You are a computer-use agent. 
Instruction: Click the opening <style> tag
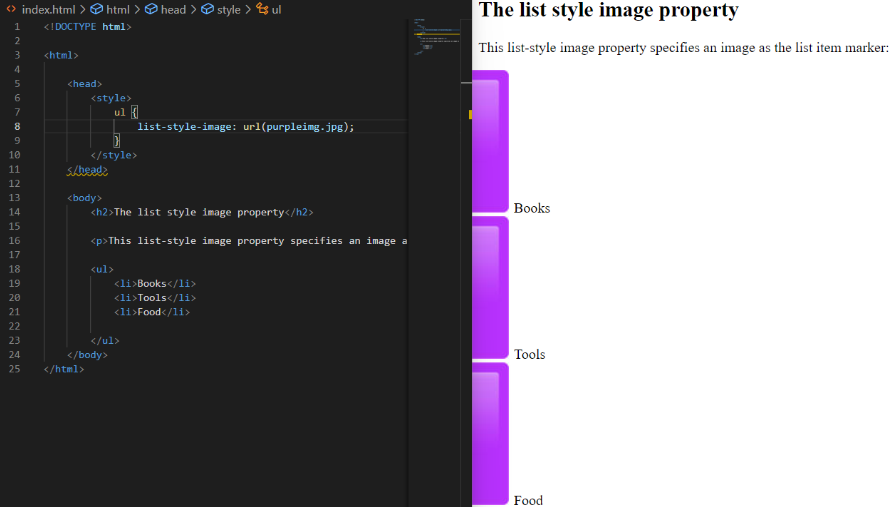coord(111,98)
